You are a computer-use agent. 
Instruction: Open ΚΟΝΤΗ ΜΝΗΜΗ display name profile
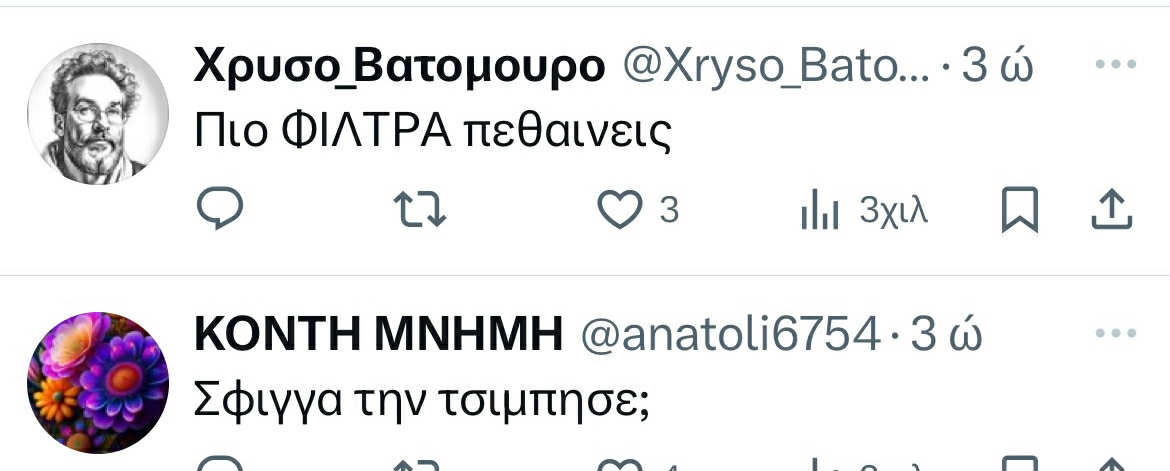(x=378, y=336)
